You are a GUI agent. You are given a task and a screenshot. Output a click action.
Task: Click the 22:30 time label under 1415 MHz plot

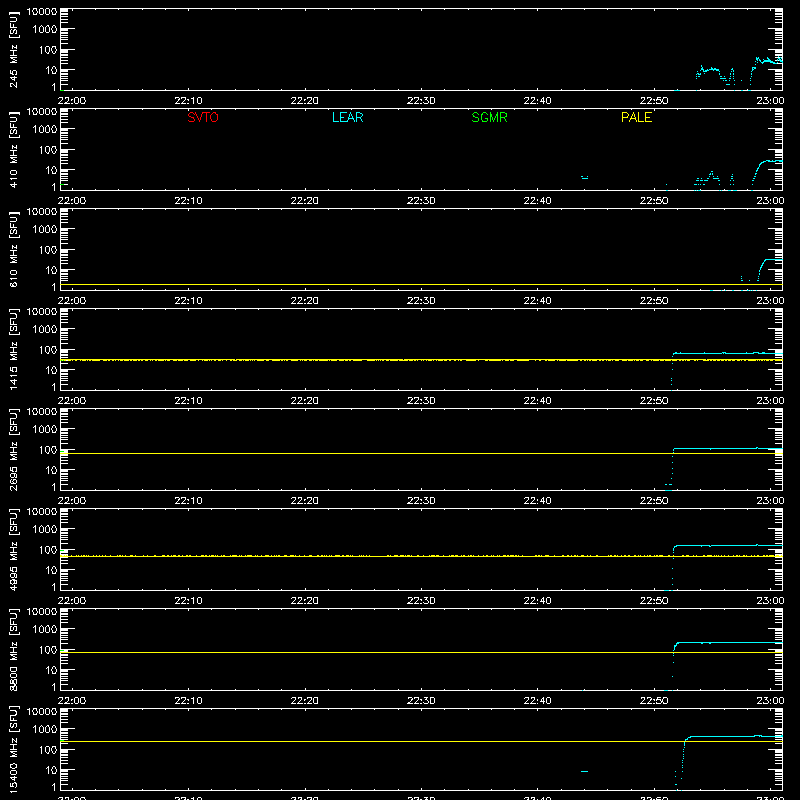(x=421, y=401)
